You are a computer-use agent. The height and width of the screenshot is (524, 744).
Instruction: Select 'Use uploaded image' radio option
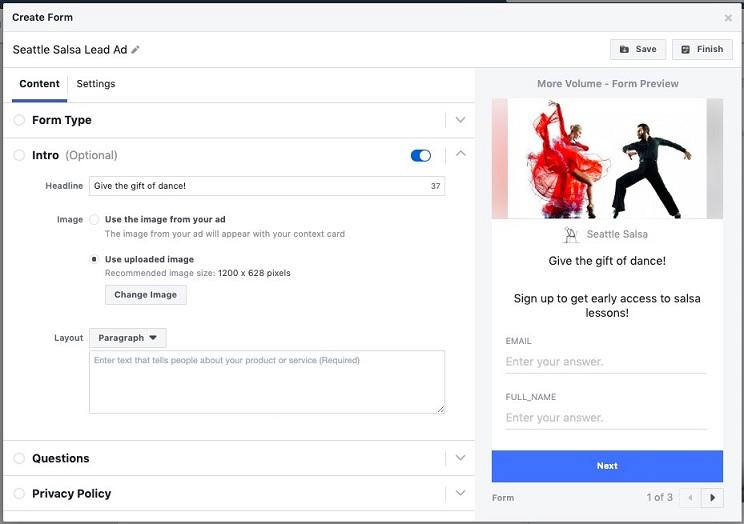94,259
